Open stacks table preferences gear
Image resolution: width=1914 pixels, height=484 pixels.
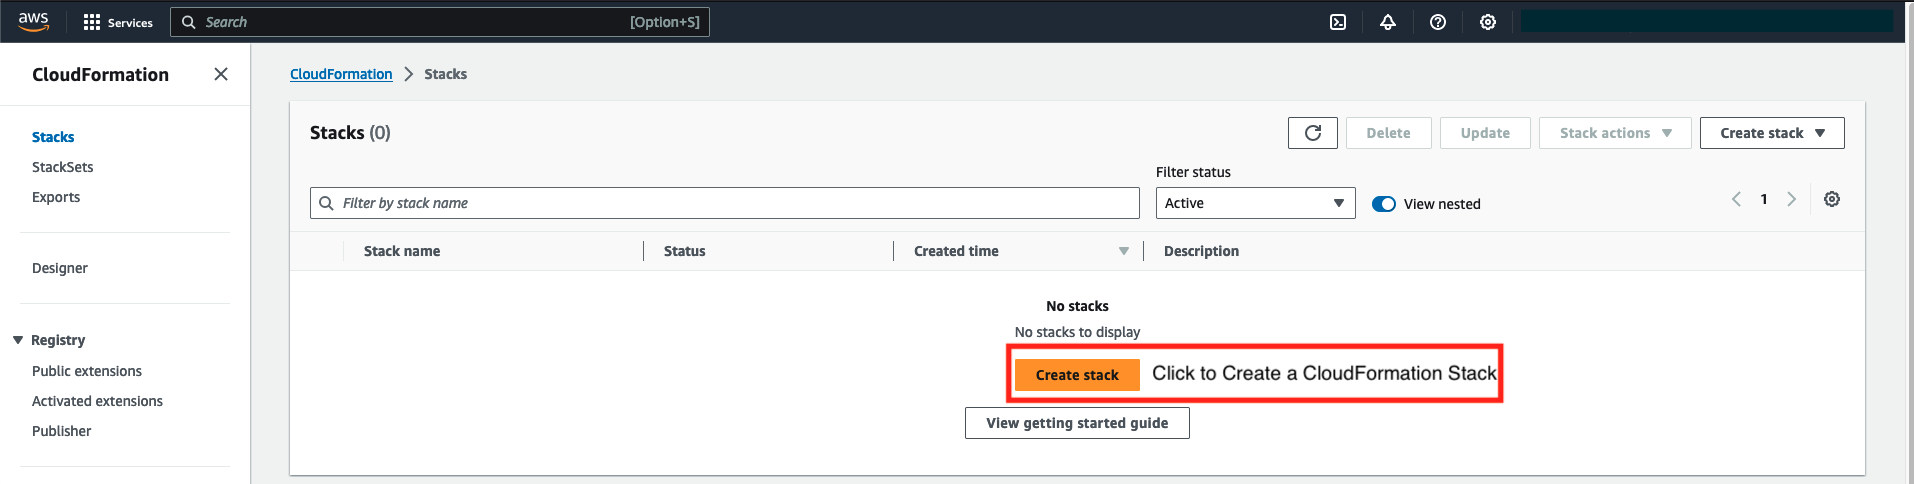click(1832, 199)
